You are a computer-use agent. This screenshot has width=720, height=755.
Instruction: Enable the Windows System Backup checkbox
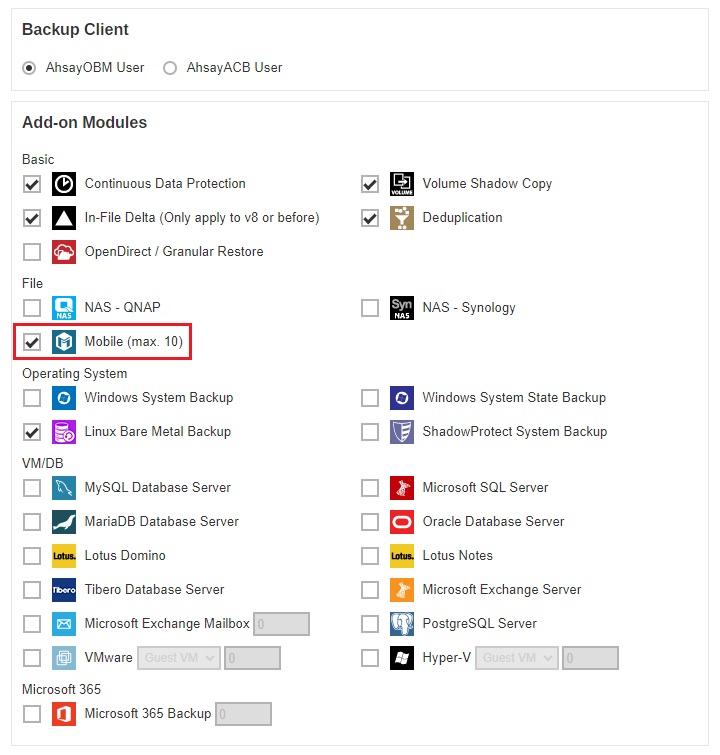pyautogui.click(x=32, y=398)
